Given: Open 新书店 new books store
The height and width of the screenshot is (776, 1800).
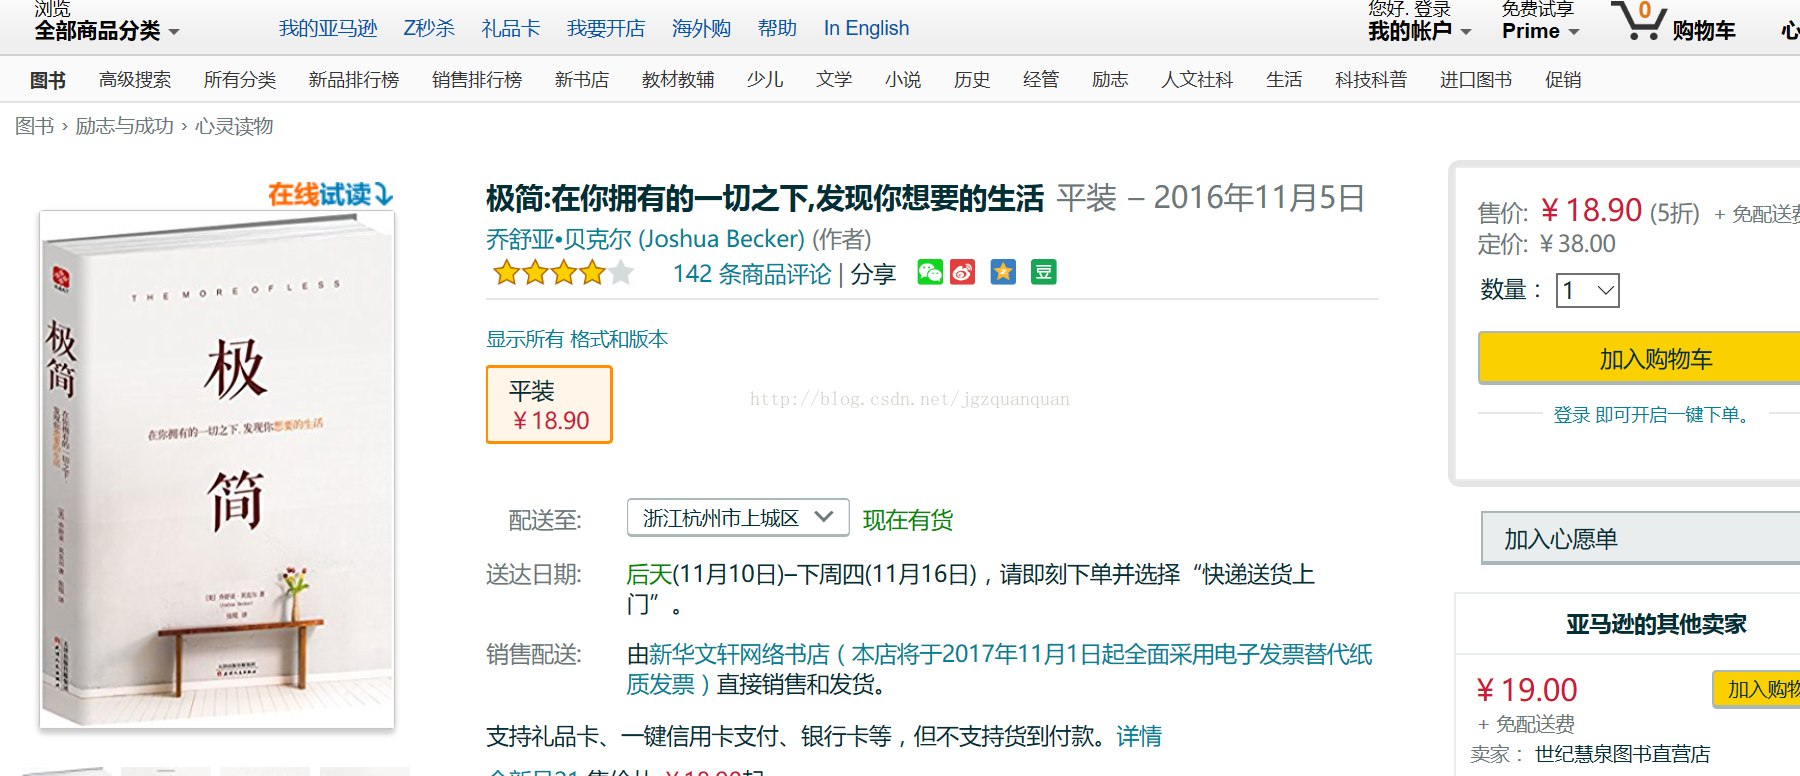Looking at the screenshot, I should click(582, 80).
